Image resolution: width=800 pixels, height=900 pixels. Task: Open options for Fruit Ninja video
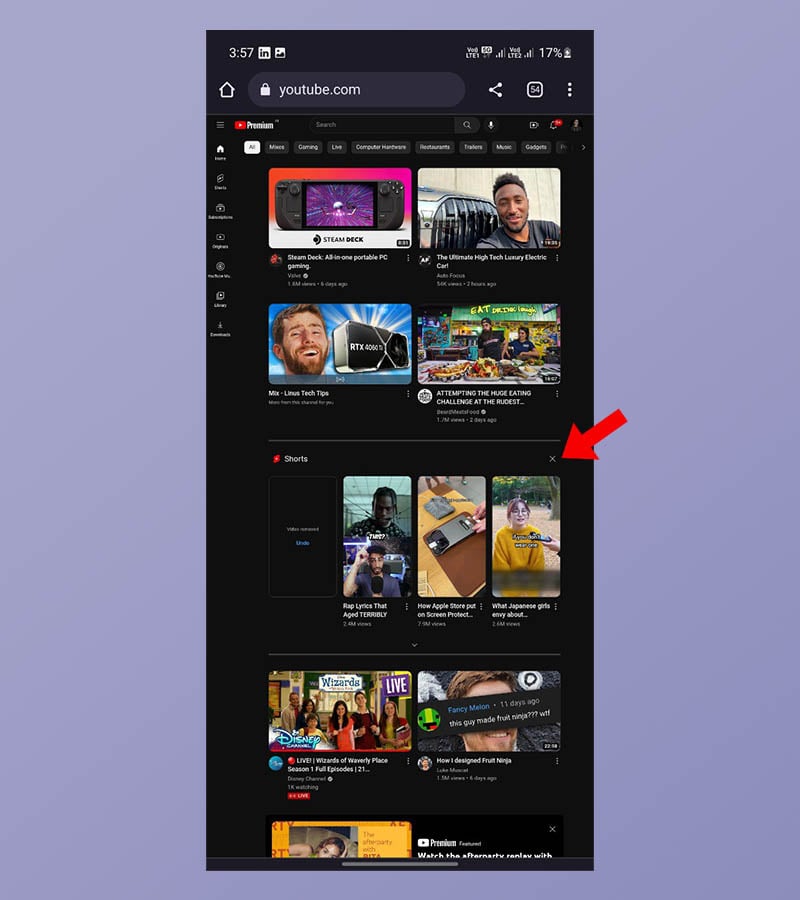click(557, 761)
